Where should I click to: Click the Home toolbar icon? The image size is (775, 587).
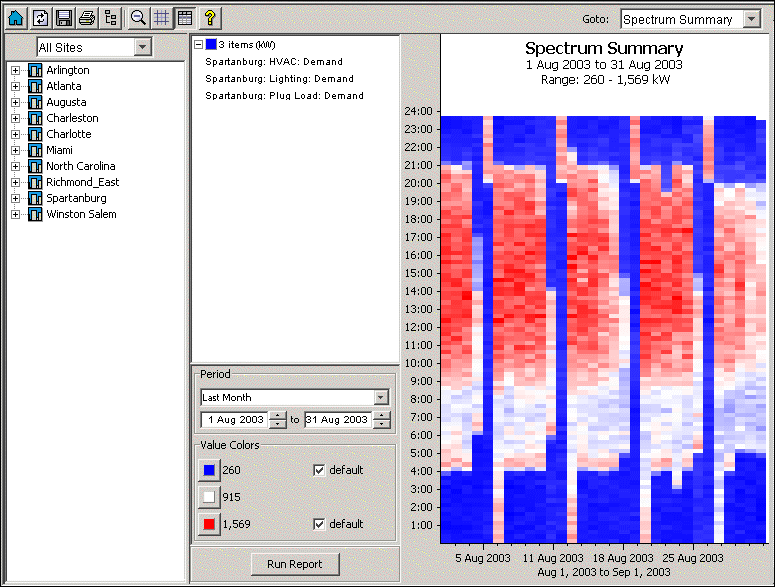coord(16,18)
